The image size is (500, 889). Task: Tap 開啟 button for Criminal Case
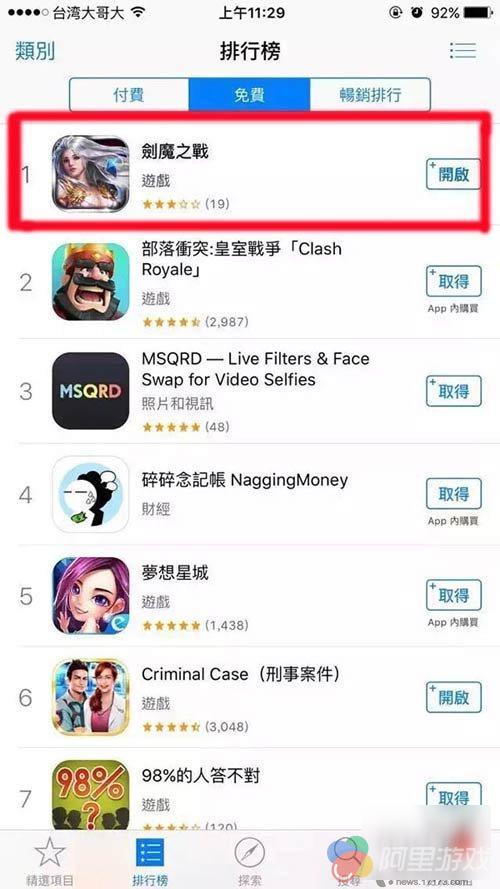(454, 697)
